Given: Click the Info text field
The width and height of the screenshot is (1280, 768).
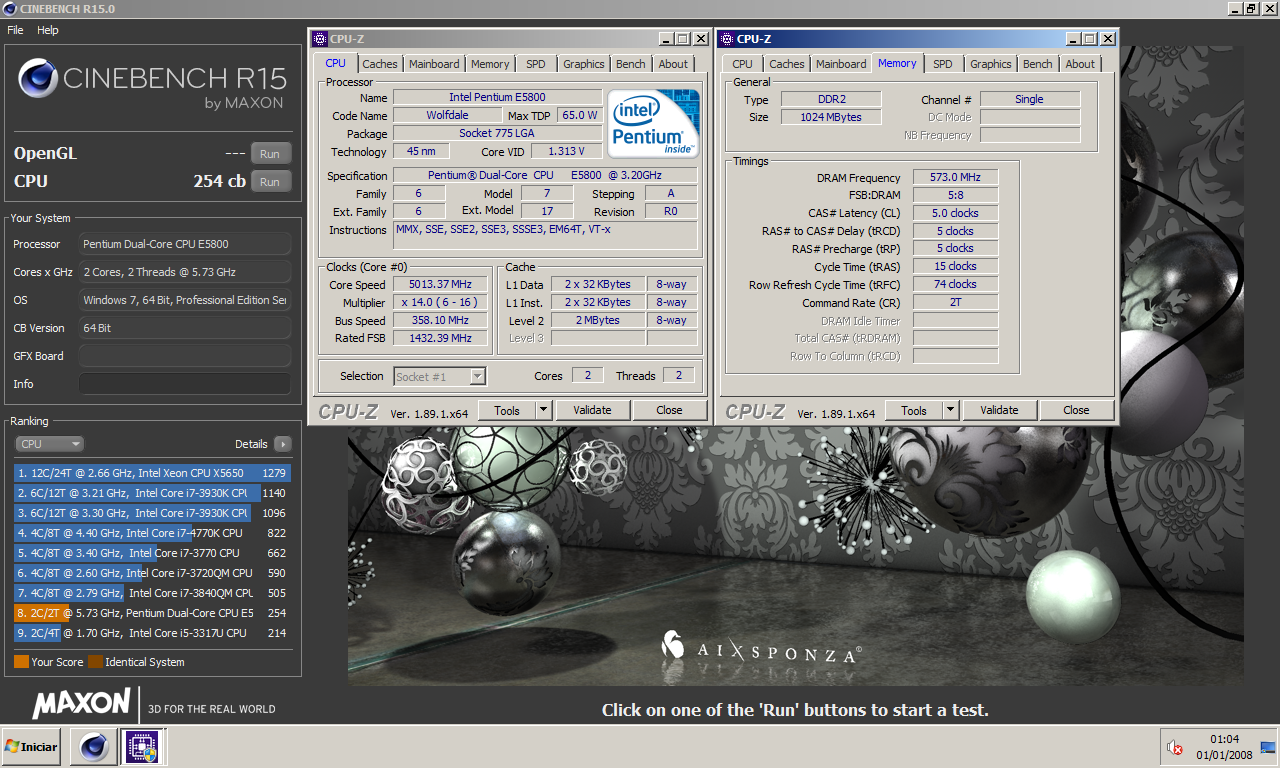Looking at the screenshot, I should (185, 384).
